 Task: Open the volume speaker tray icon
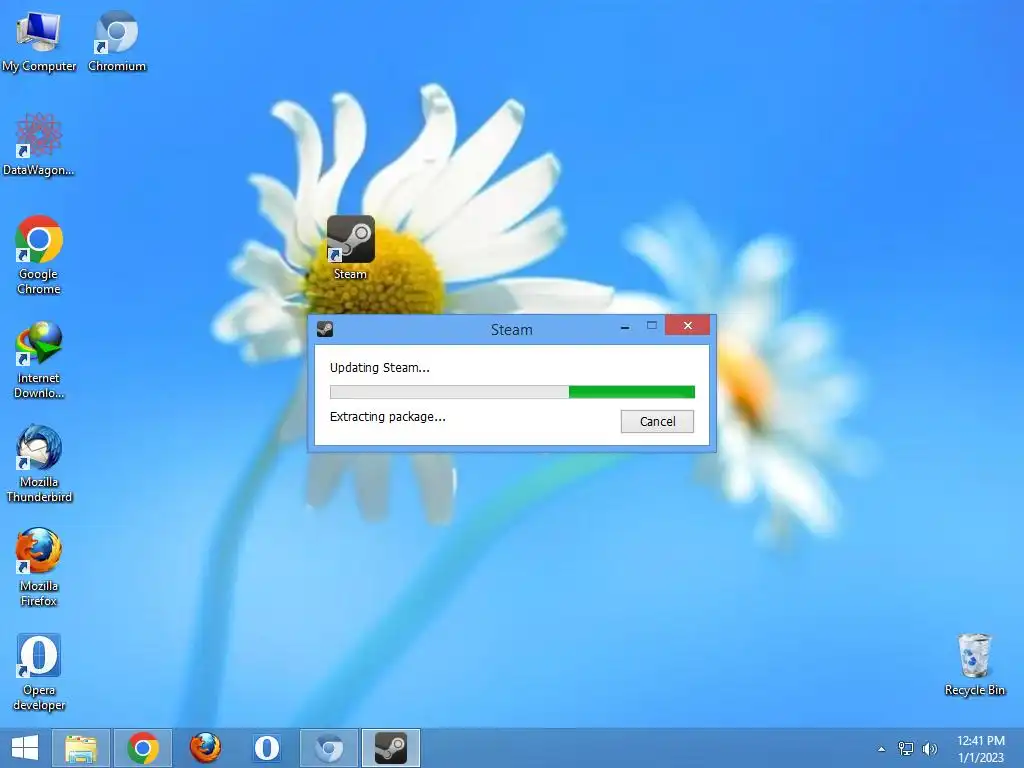pos(929,748)
